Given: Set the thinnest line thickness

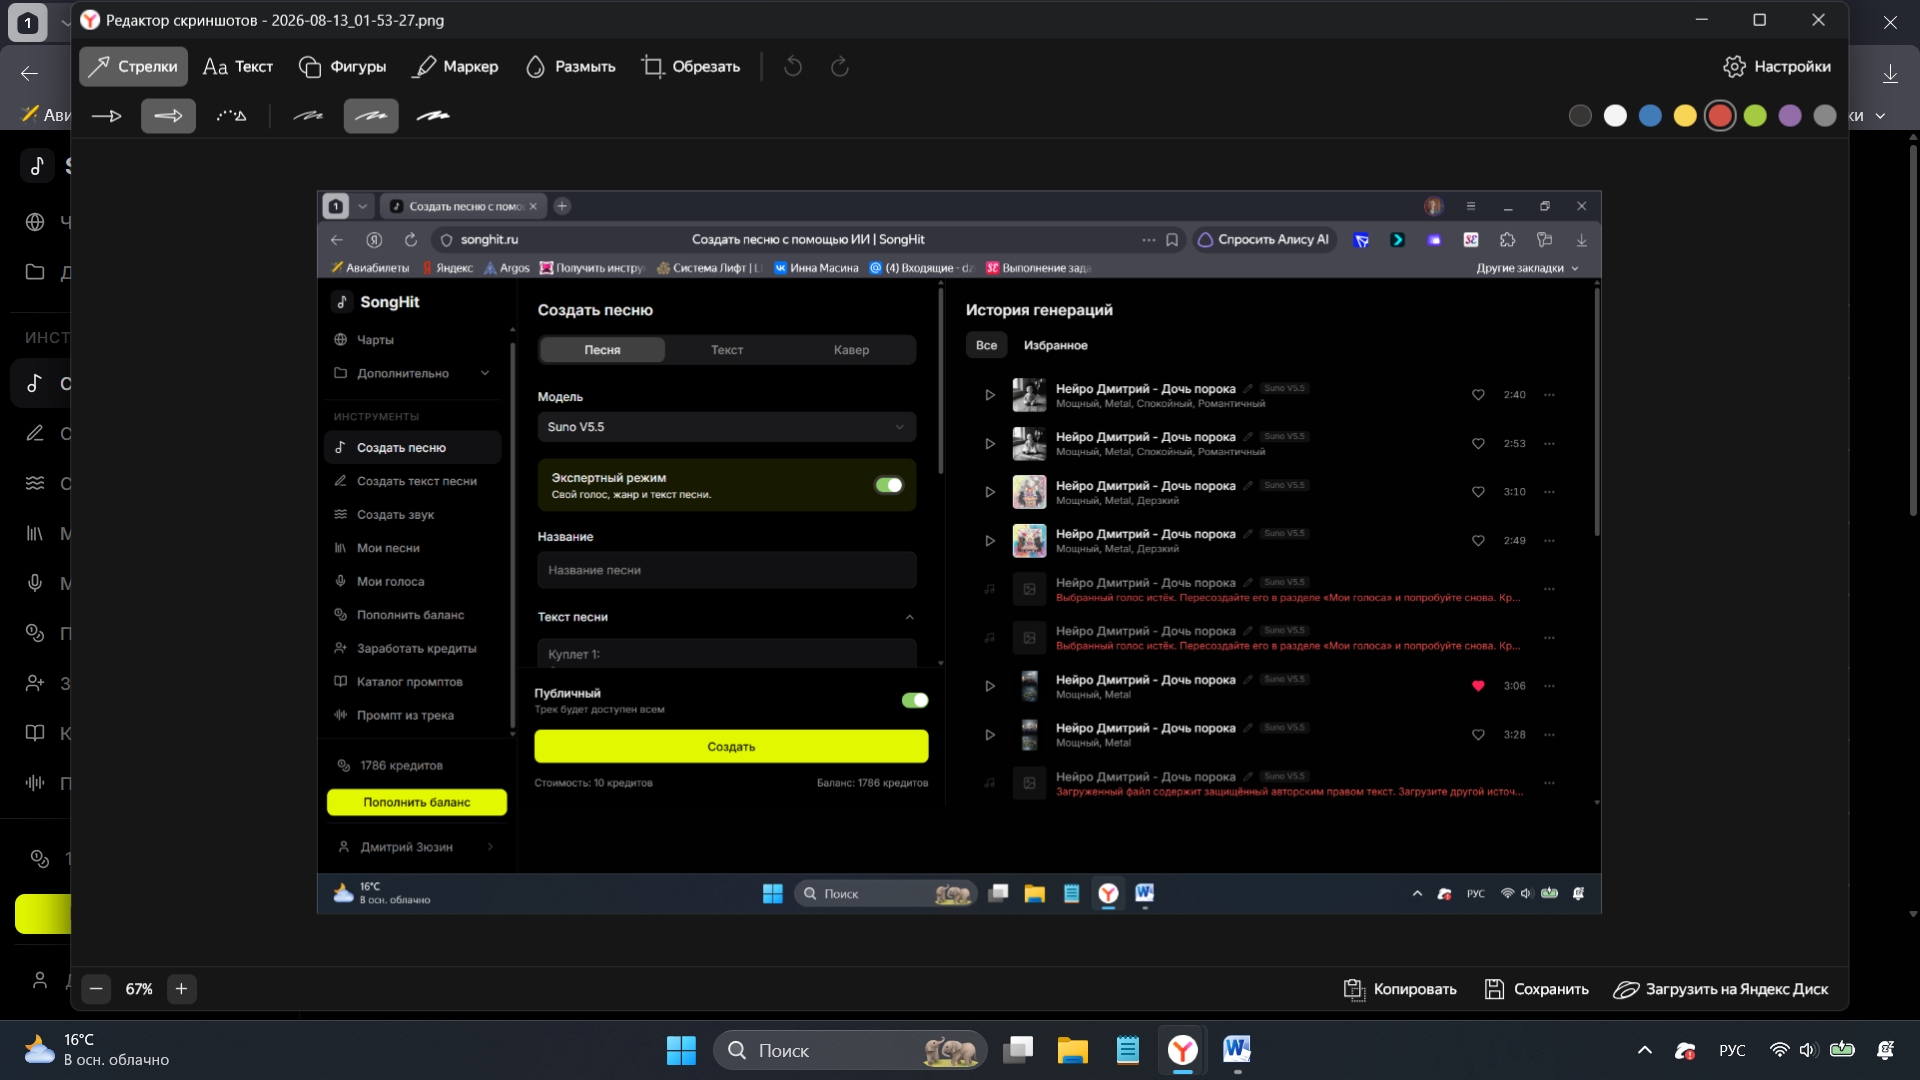Looking at the screenshot, I should [x=308, y=116].
